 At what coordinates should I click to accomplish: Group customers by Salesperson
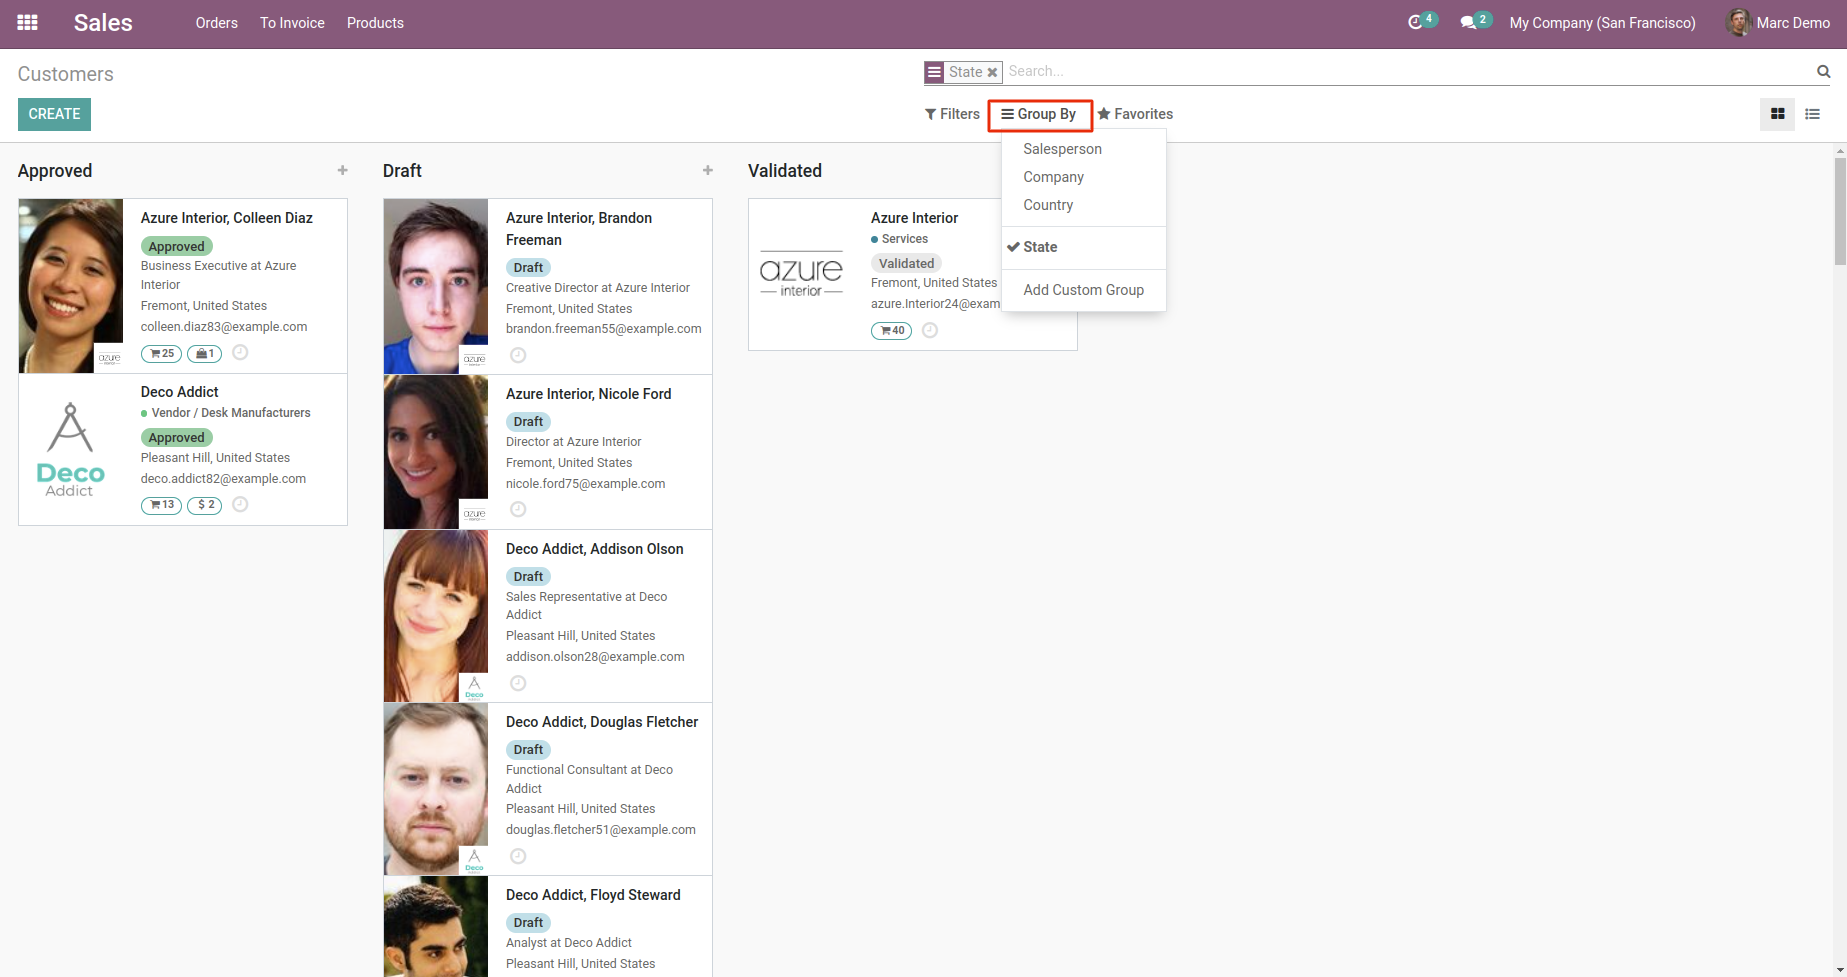pyautogui.click(x=1084, y=149)
